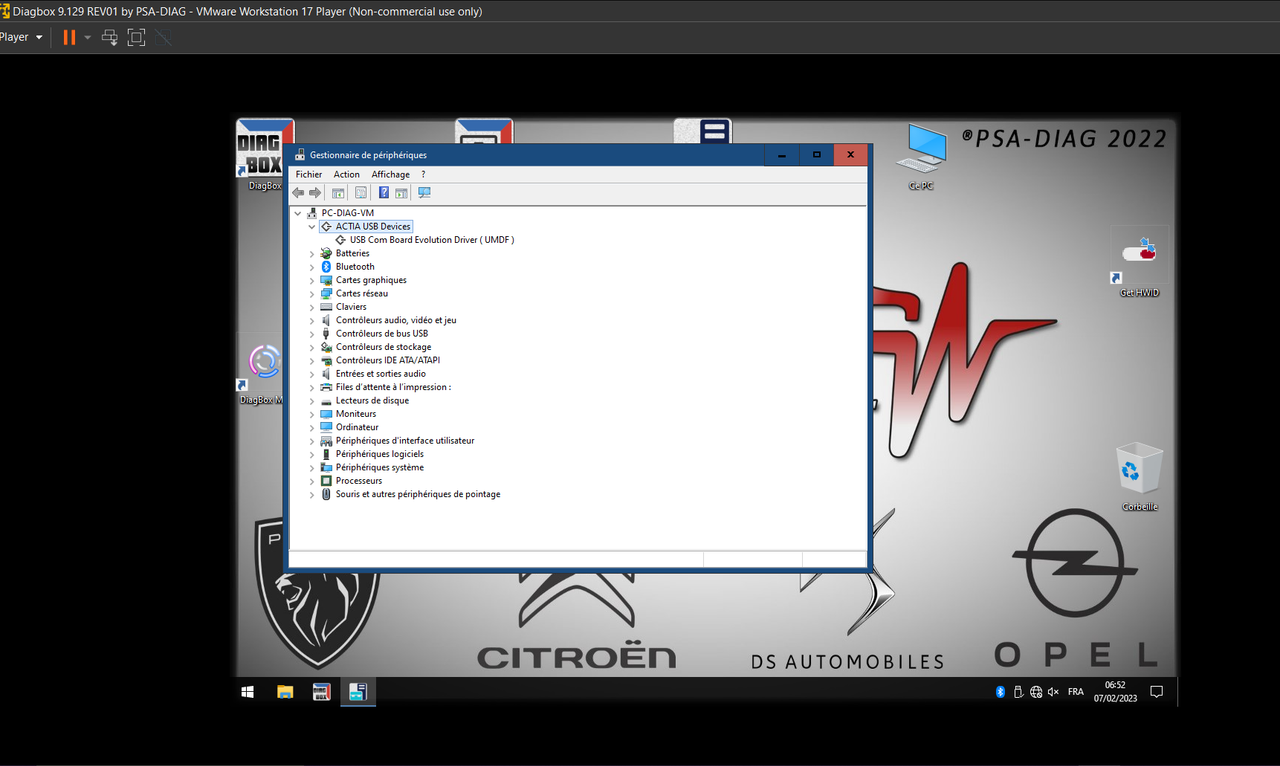Expand Souris et autres périphériques de pointage
The width and height of the screenshot is (1280, 766).
click(312, 494)
